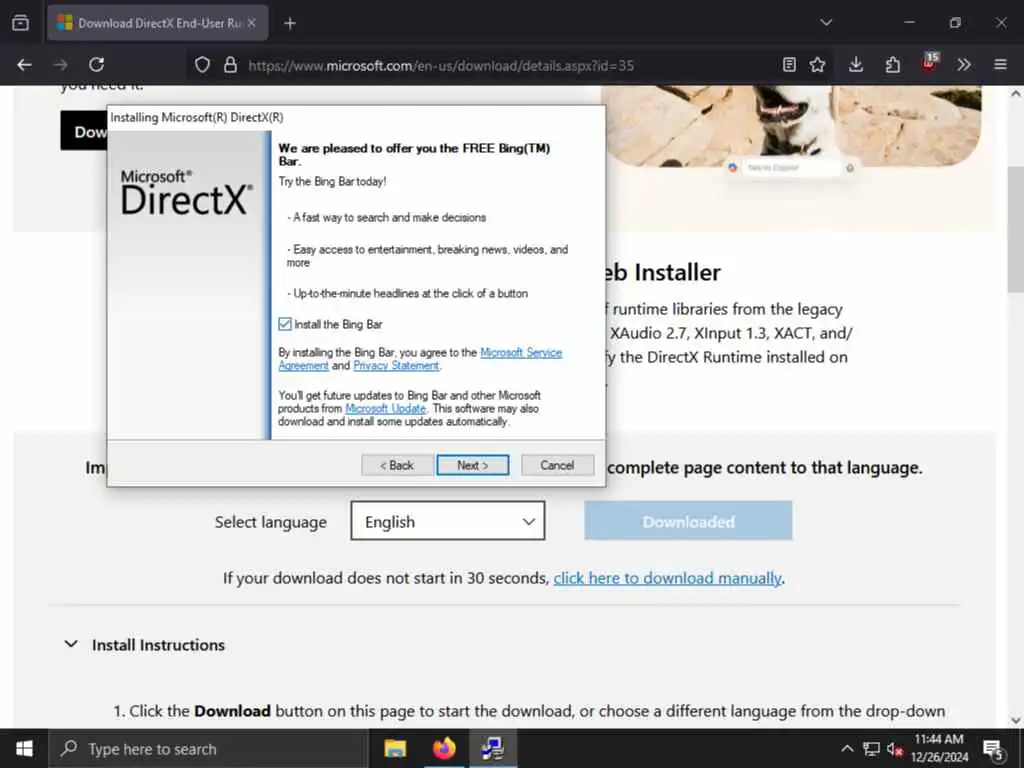Show more toolbar tools chevron
The image size is (1024, 768).
(x=964, y=65)
